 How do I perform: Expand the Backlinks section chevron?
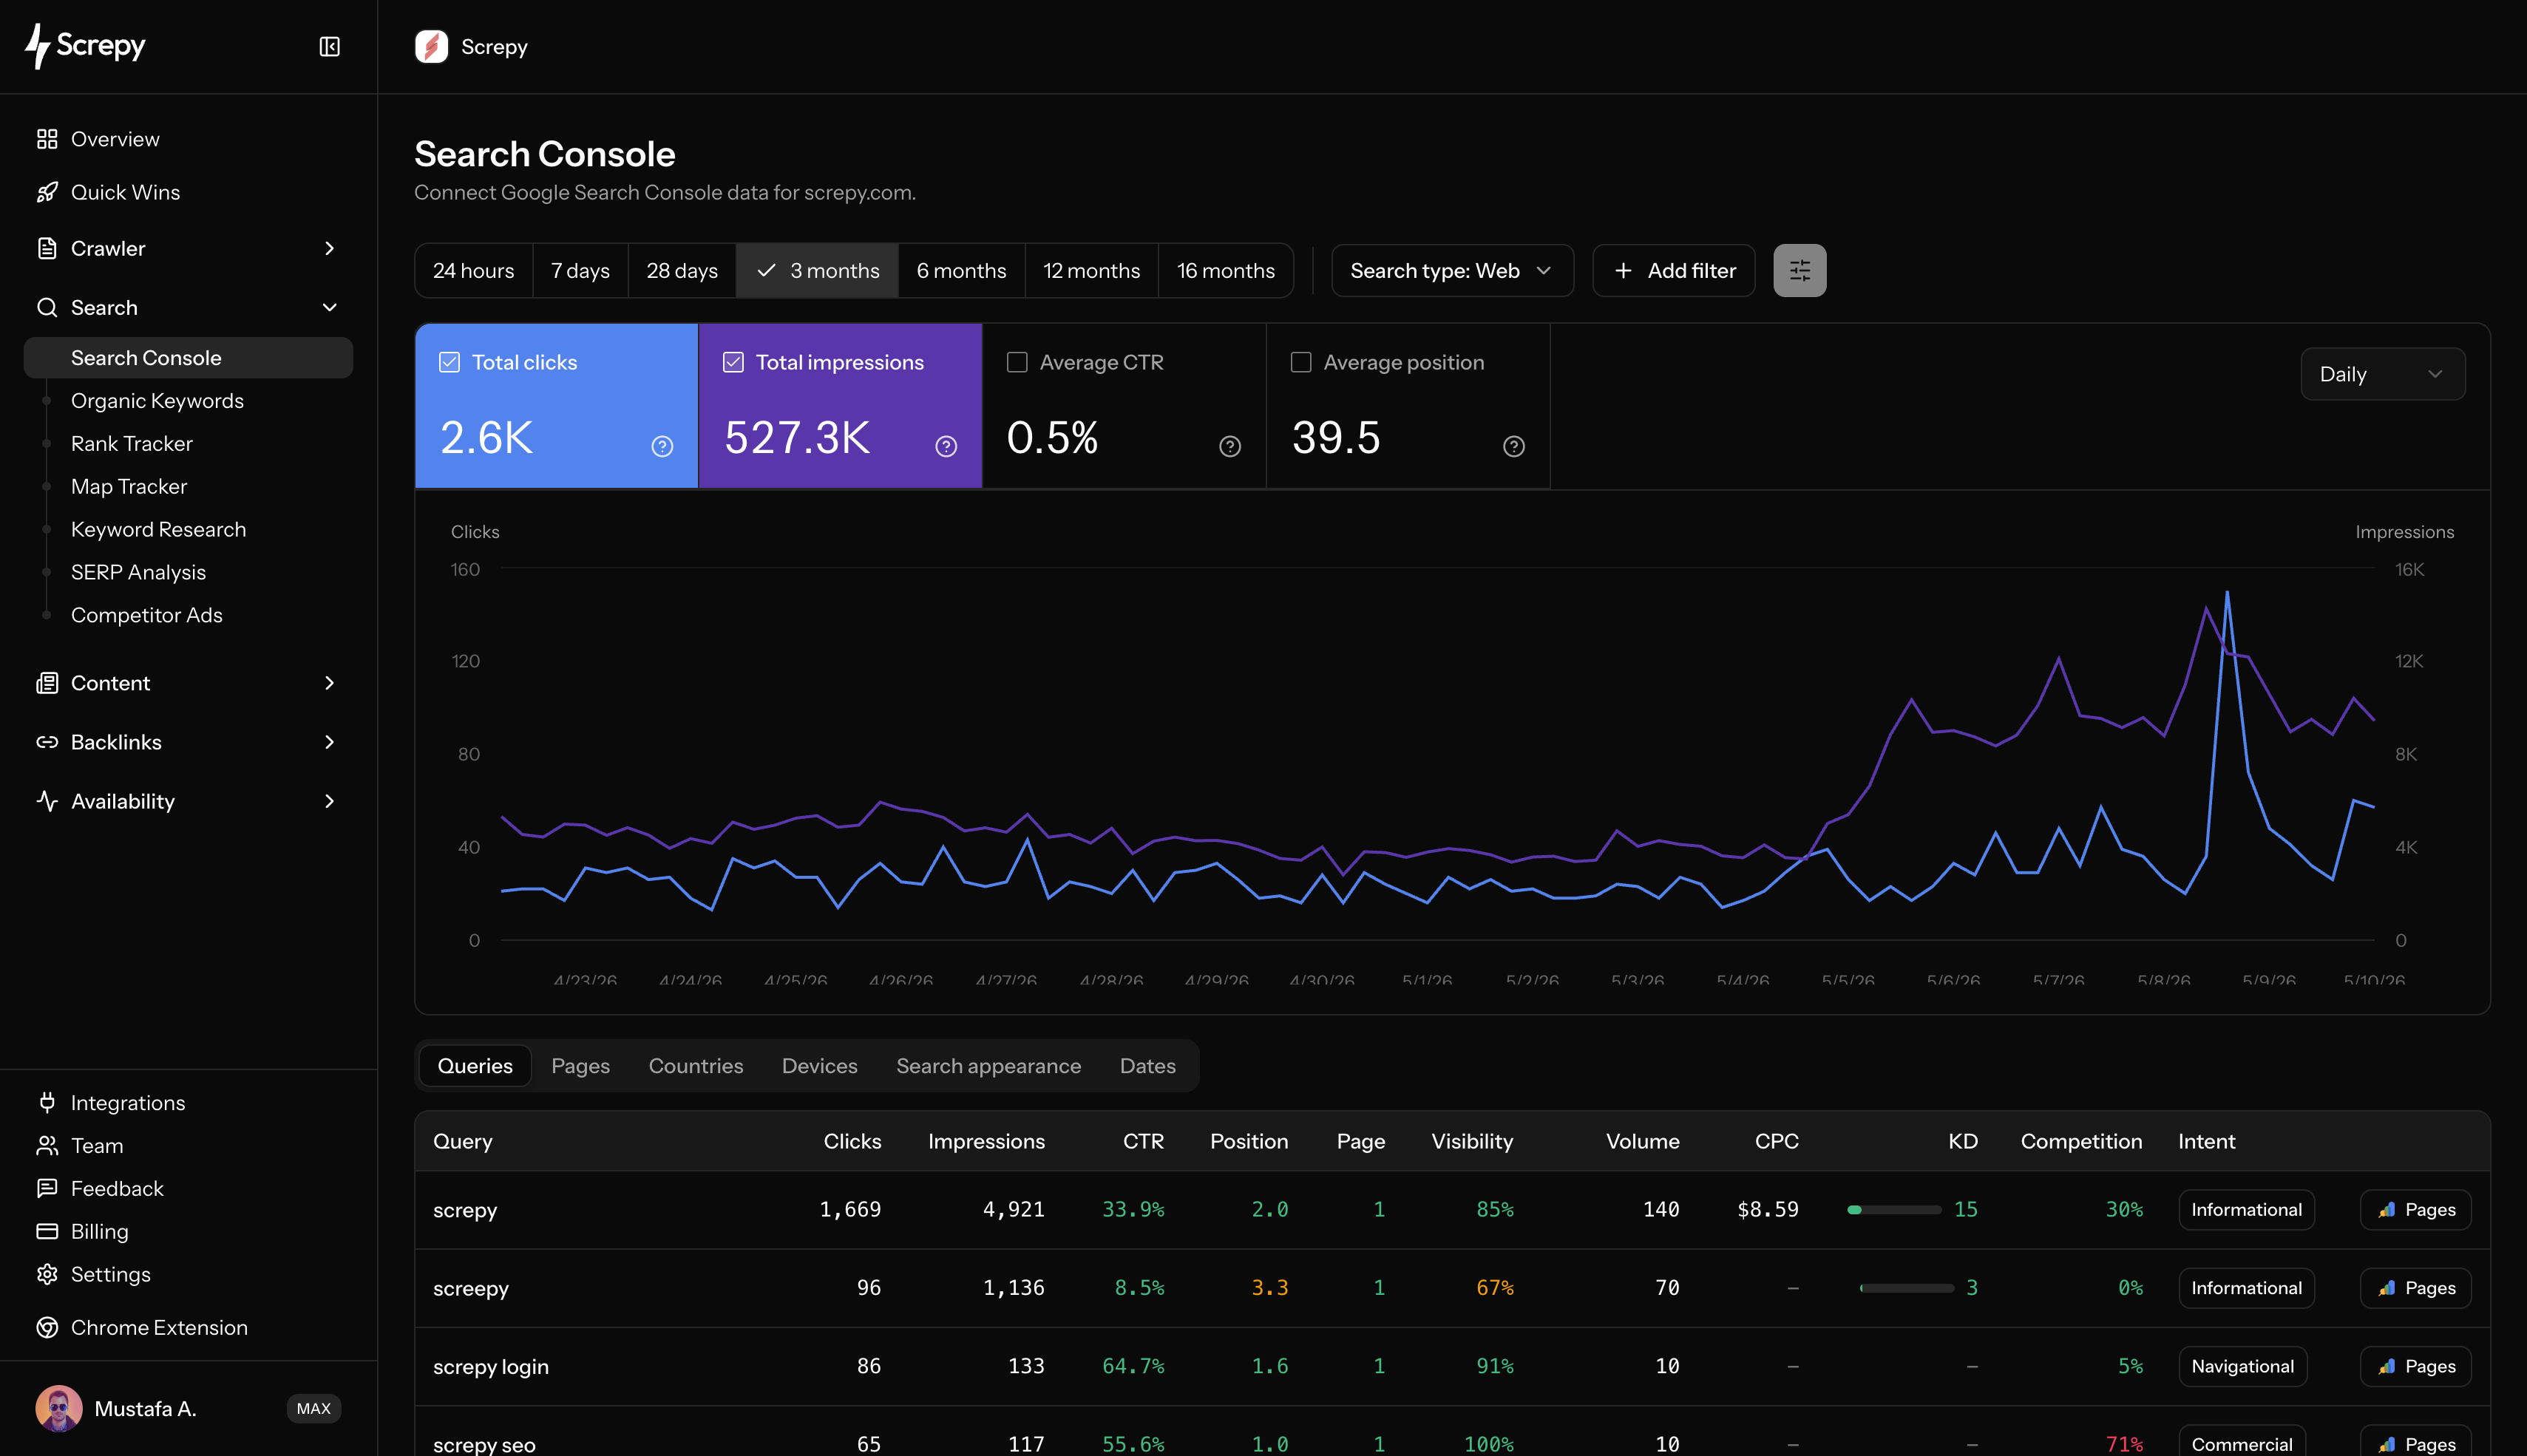tap(329, 742)
